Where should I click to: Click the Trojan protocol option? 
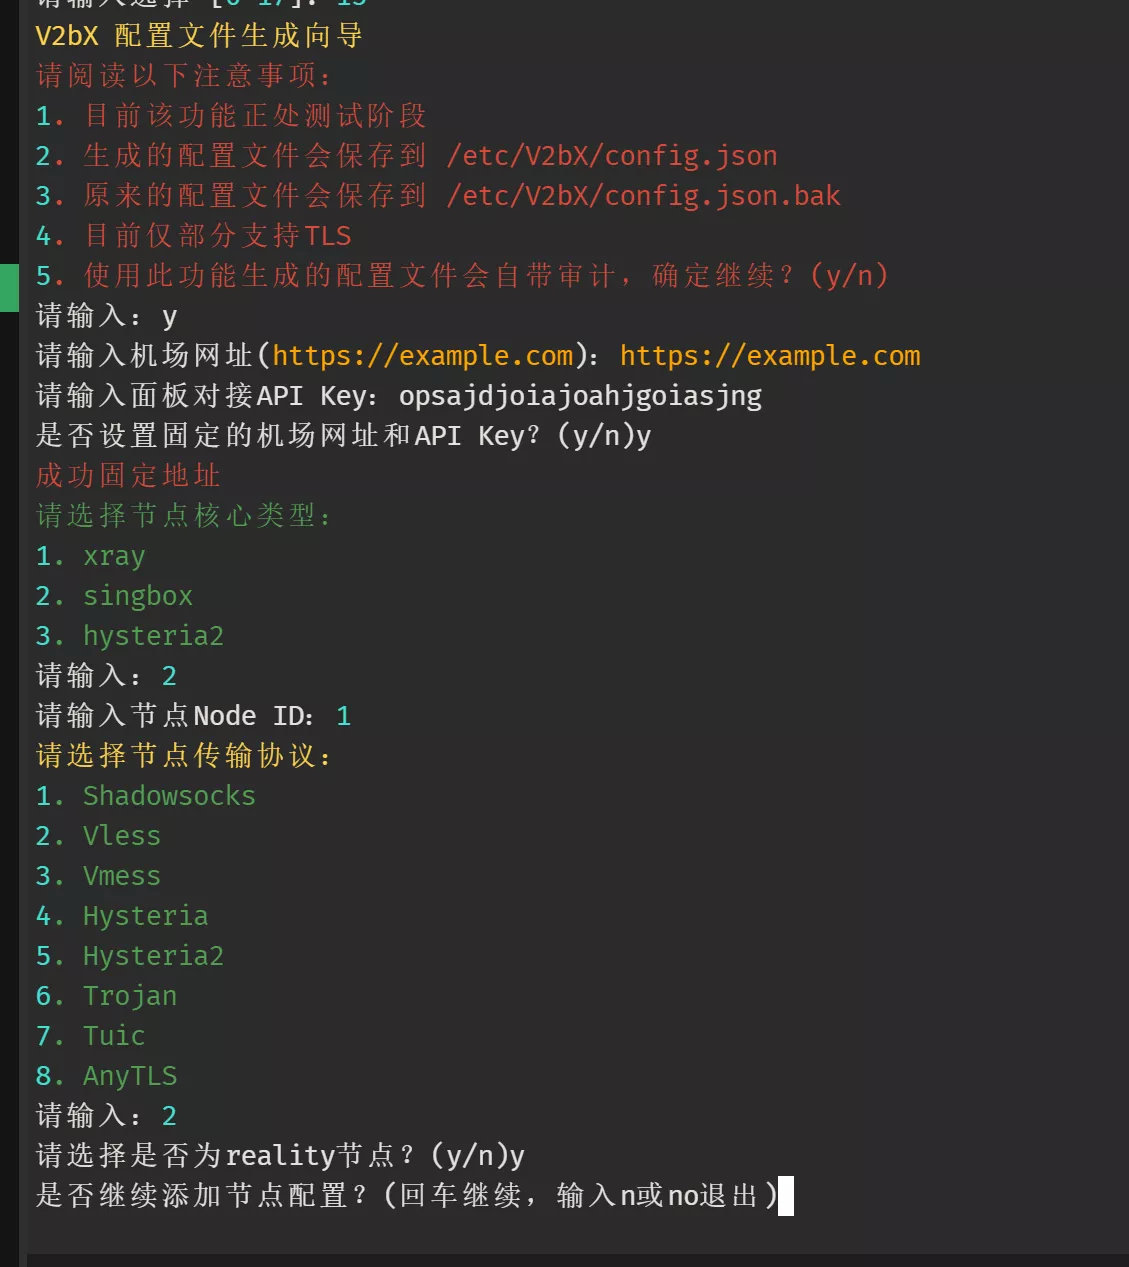(x=130, y=996)
